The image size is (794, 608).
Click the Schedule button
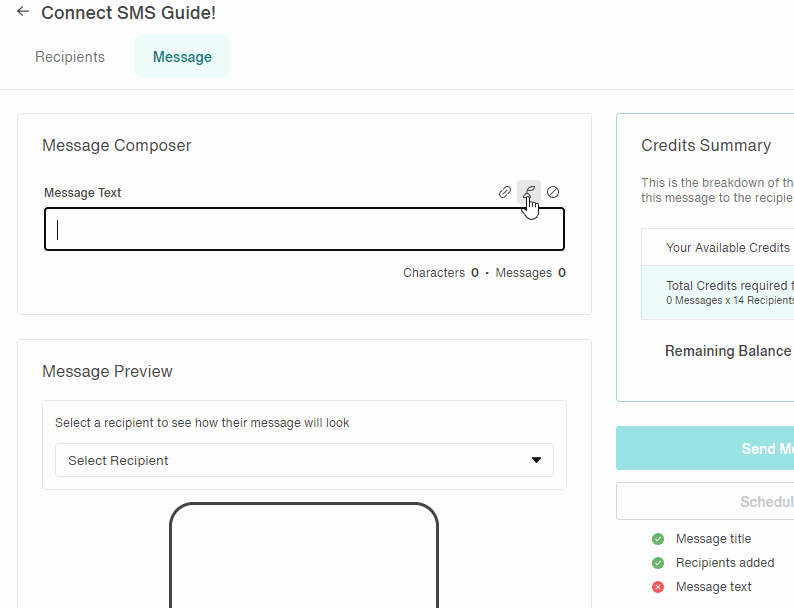coord(705,501)
